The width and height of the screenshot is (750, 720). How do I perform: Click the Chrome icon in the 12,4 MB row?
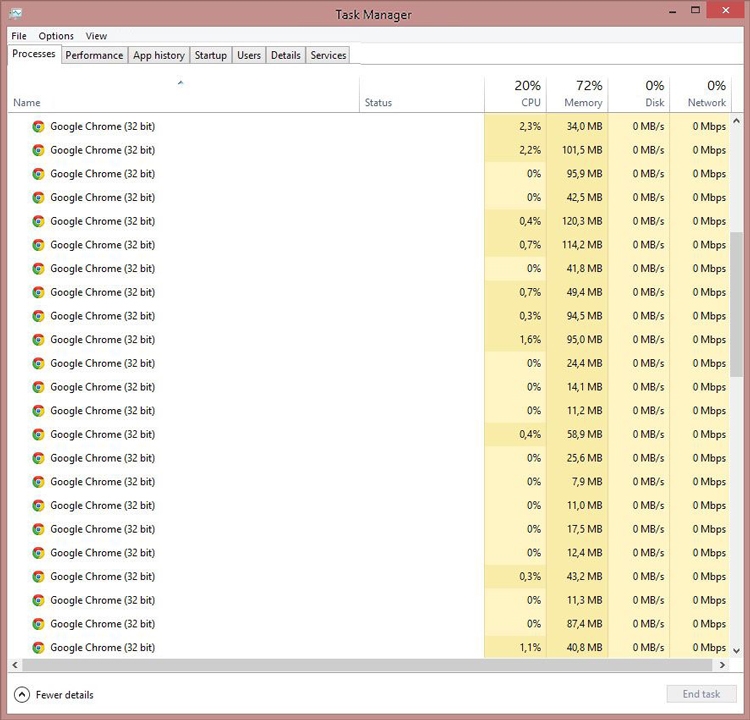pyautogui.click(x=38, y=553)
